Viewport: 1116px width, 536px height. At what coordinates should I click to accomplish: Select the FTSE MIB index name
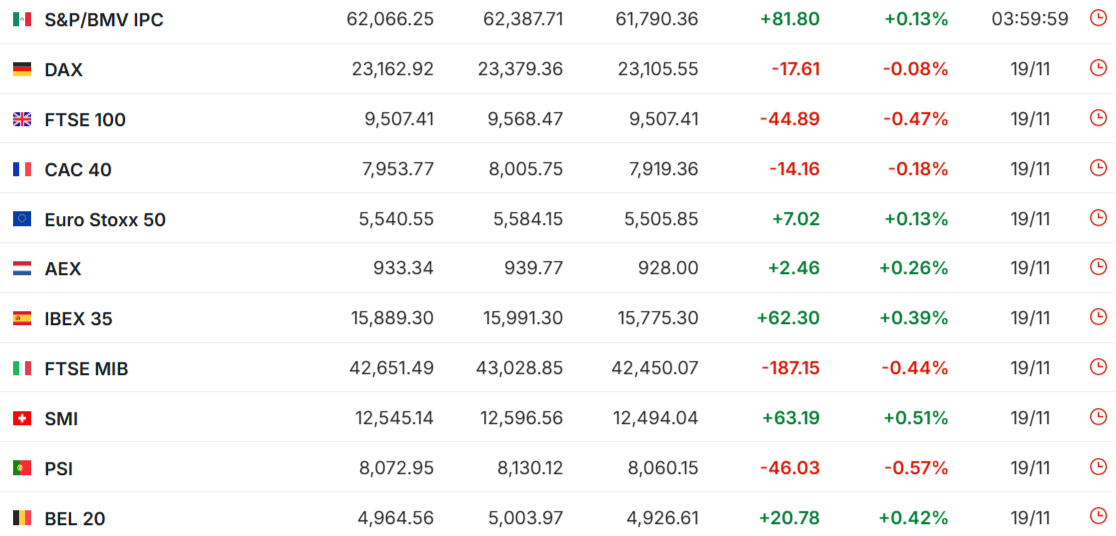86,369
